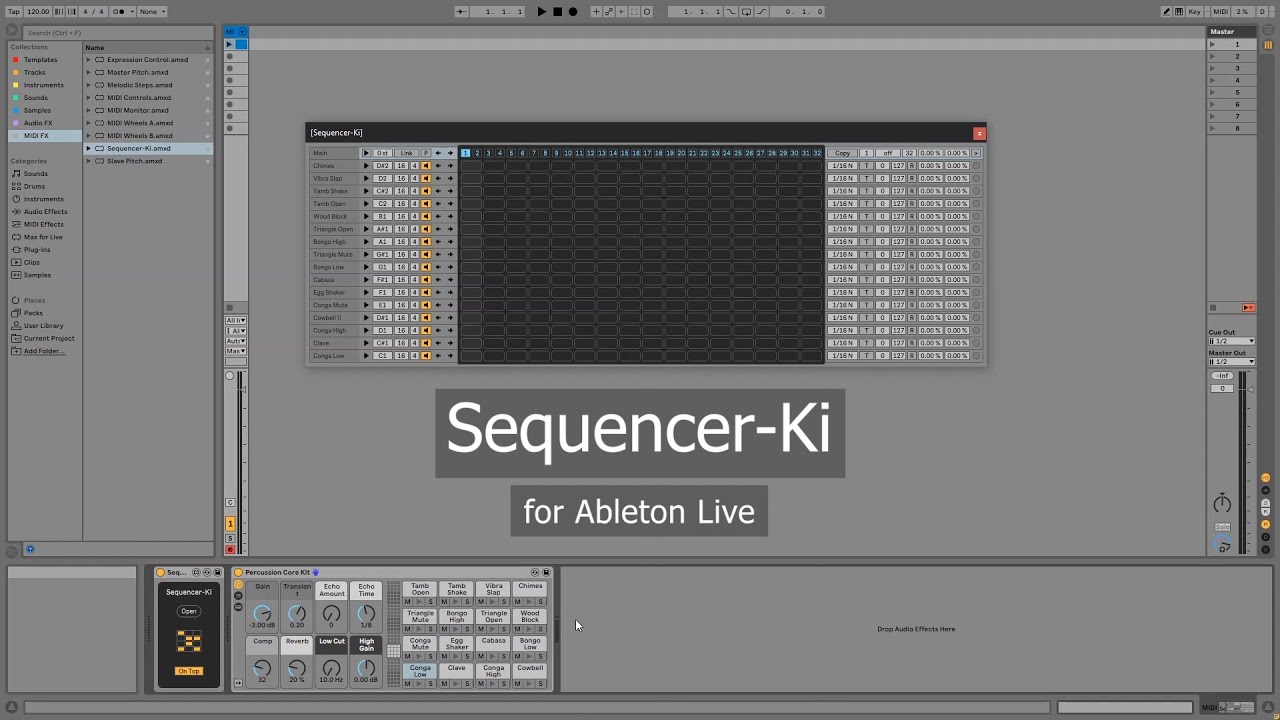This screenshot has height=720, width=1280.
Task: Open Master Out 1/2 dropdown
Action: click(1232, 362)
